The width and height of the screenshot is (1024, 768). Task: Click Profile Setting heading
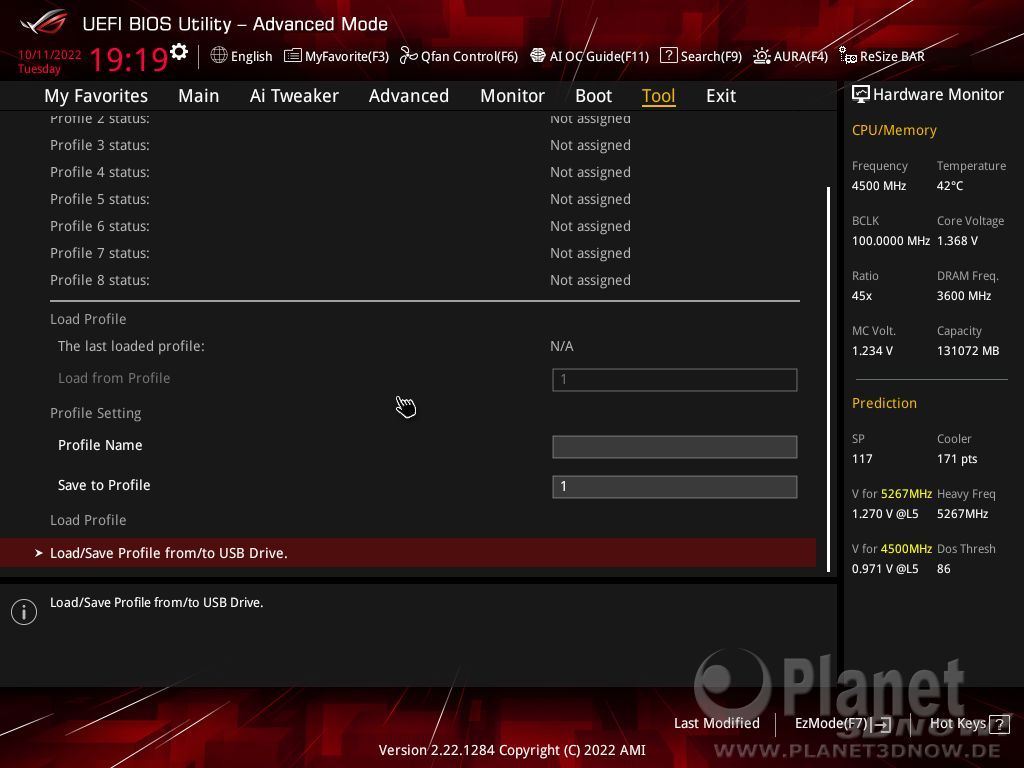pyautogui.click(x=95, y=413)
